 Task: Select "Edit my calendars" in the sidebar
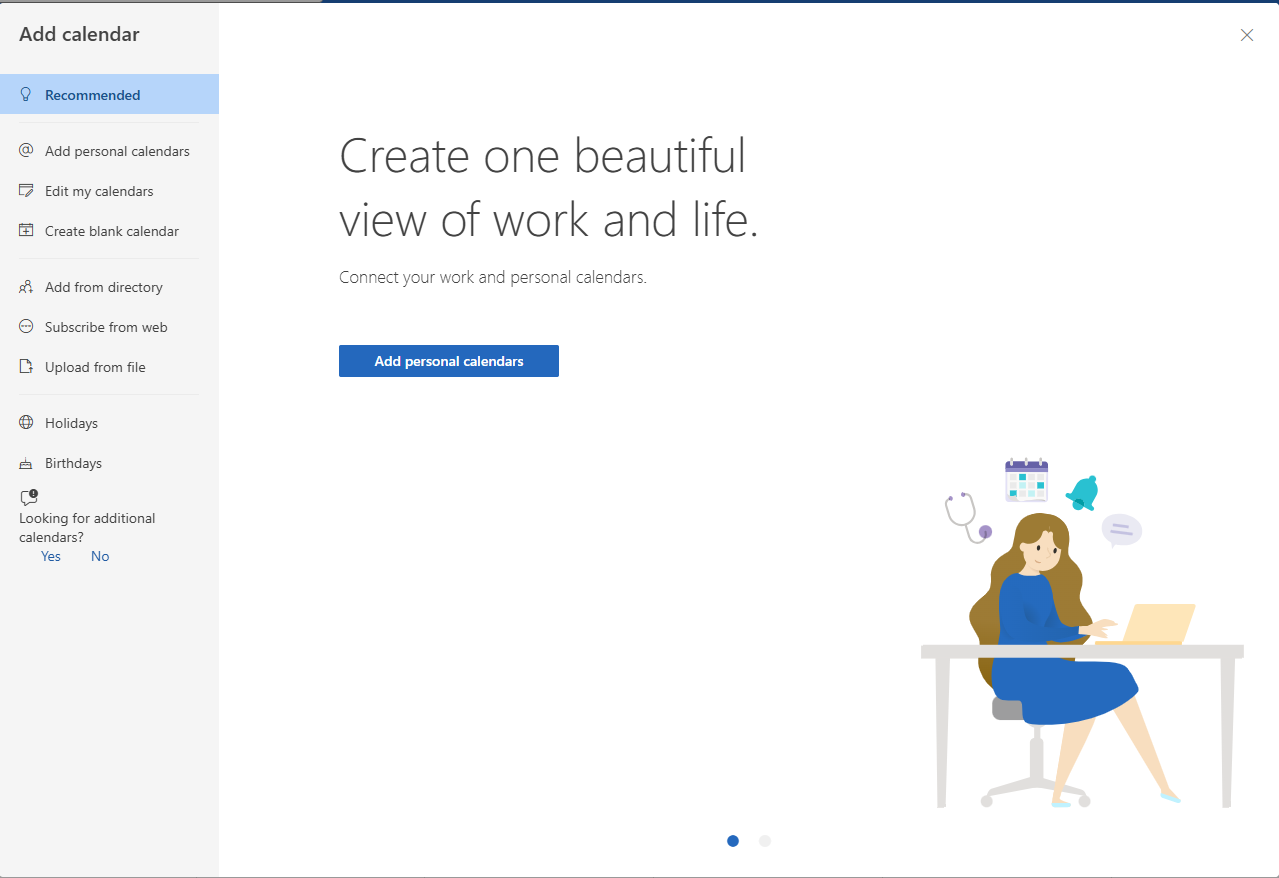coord(99,190)
